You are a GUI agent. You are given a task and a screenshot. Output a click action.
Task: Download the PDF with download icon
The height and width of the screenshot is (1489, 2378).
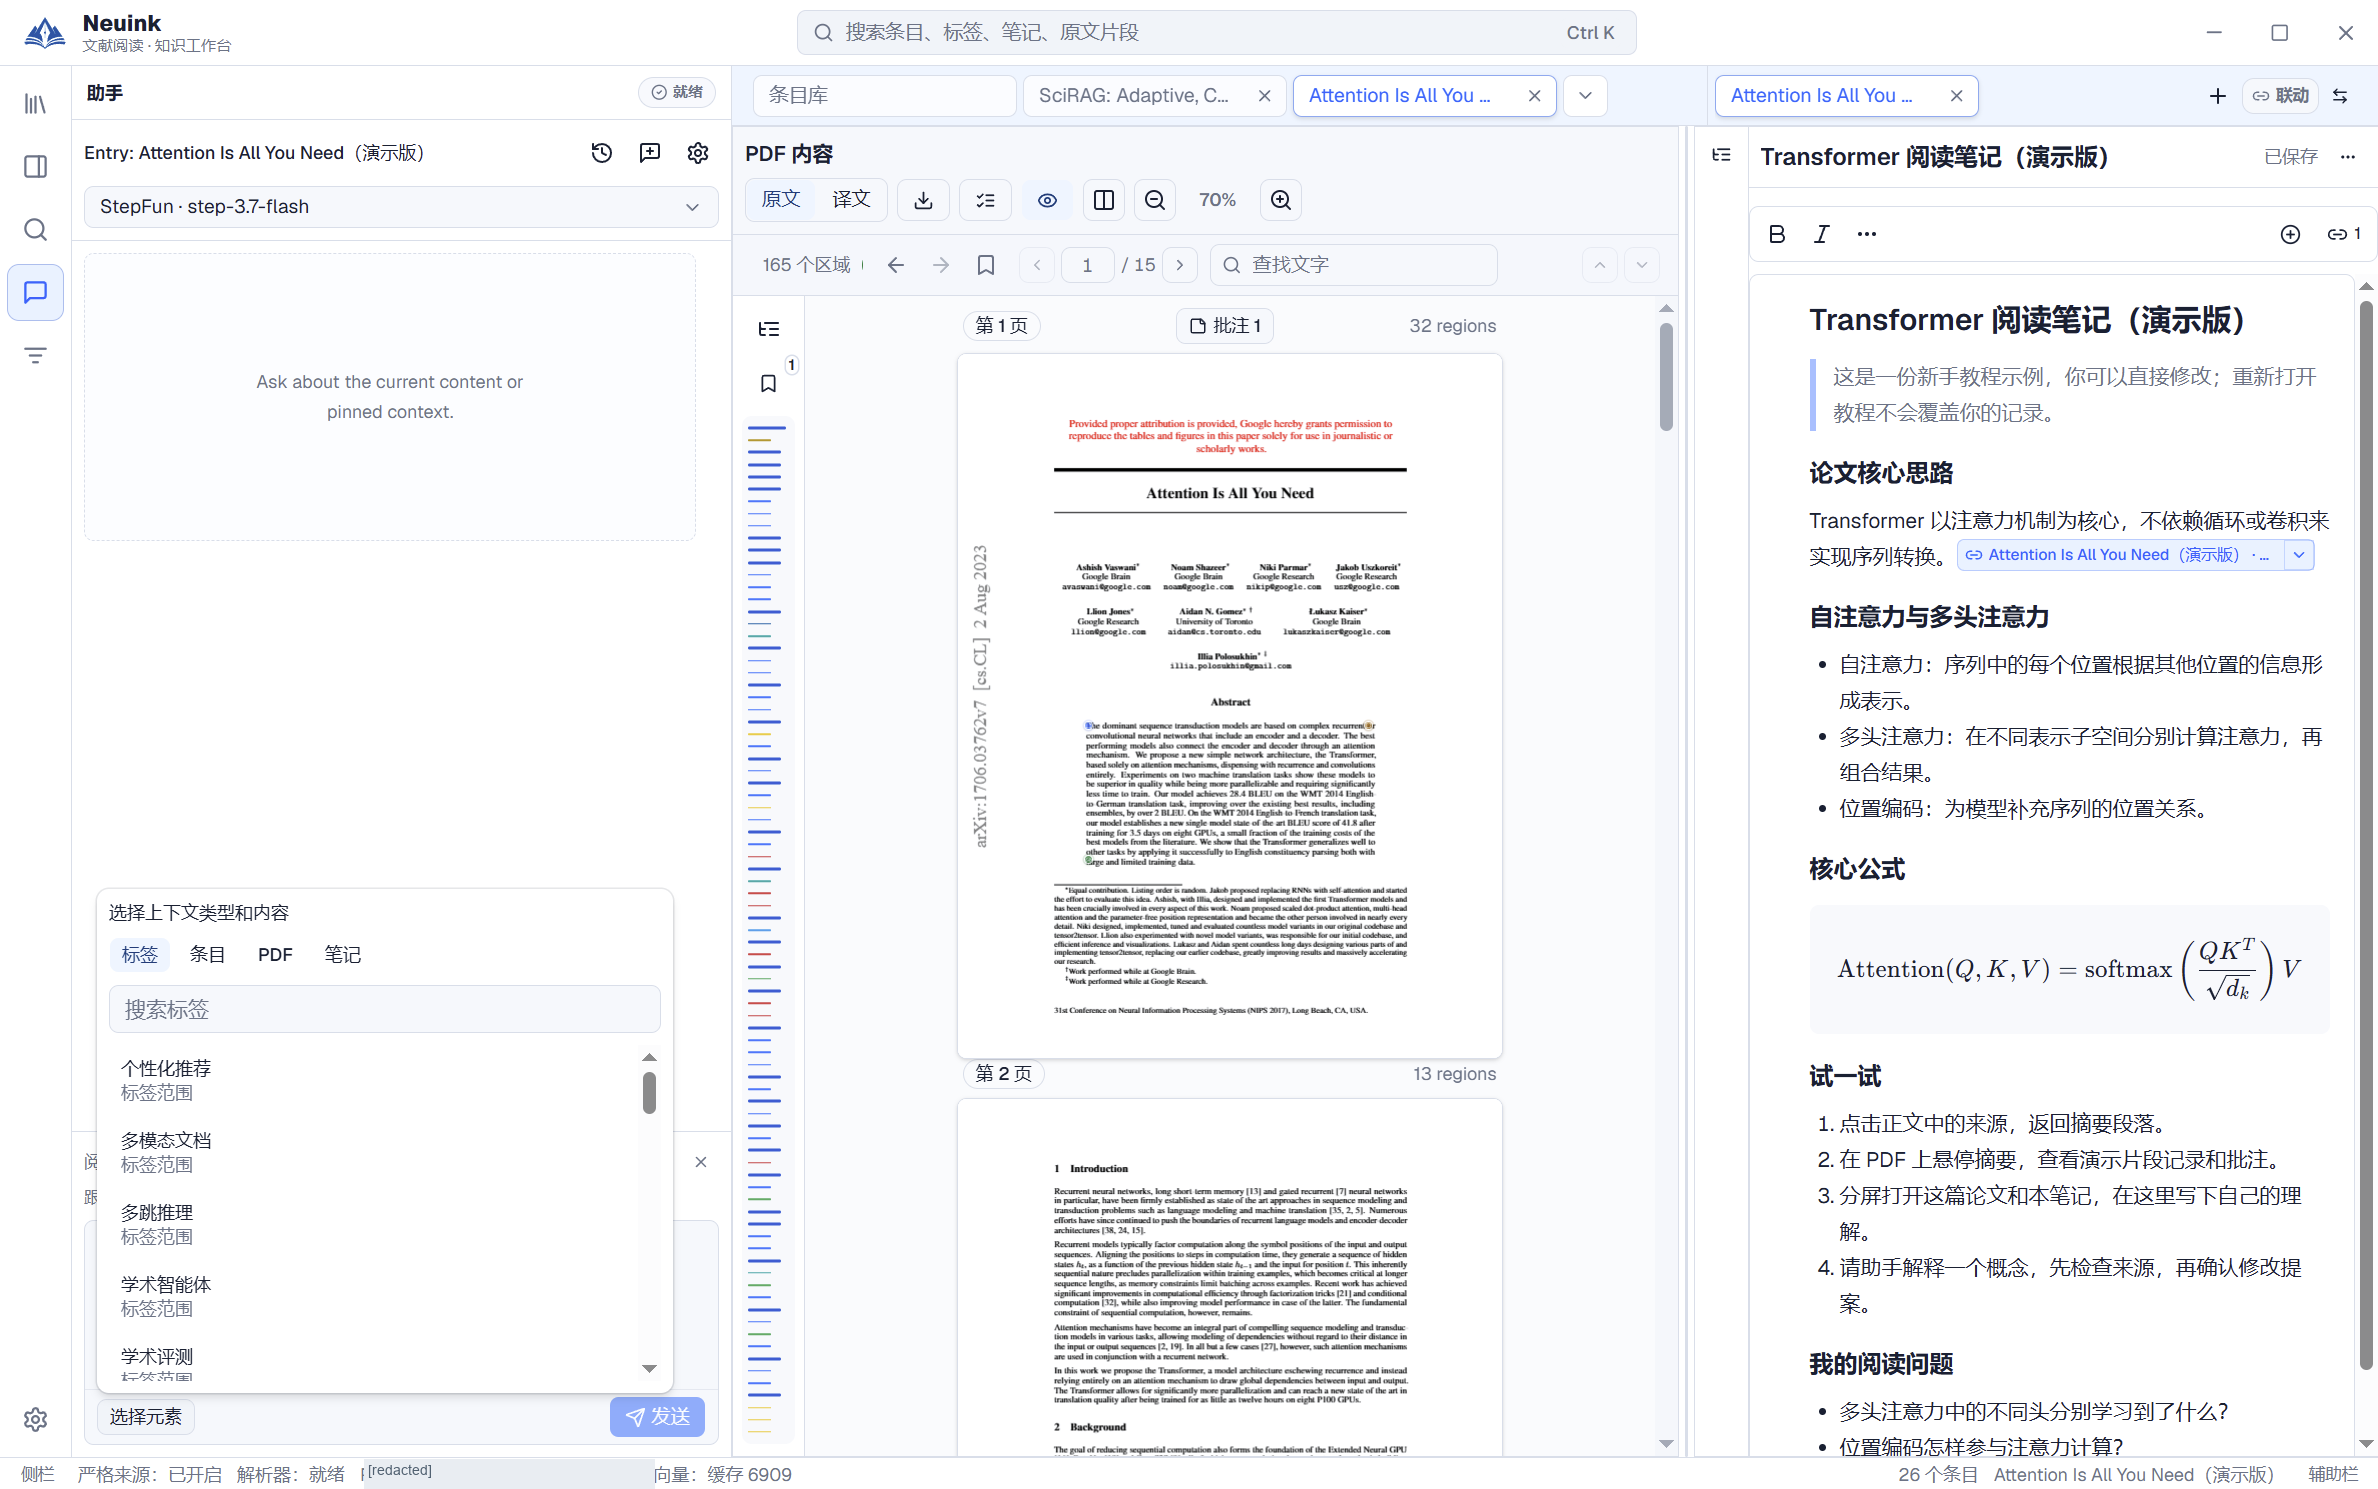click(923, 200)
